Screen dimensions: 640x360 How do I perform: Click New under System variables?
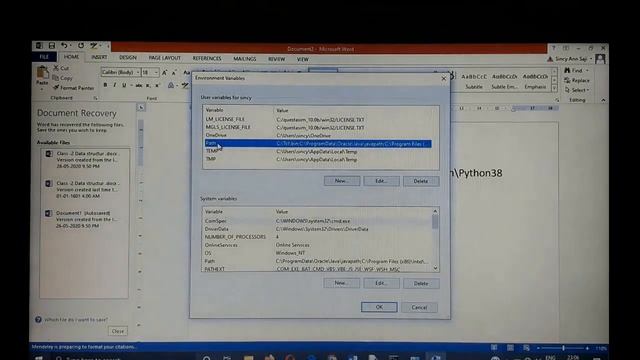(x=342, y=283)
